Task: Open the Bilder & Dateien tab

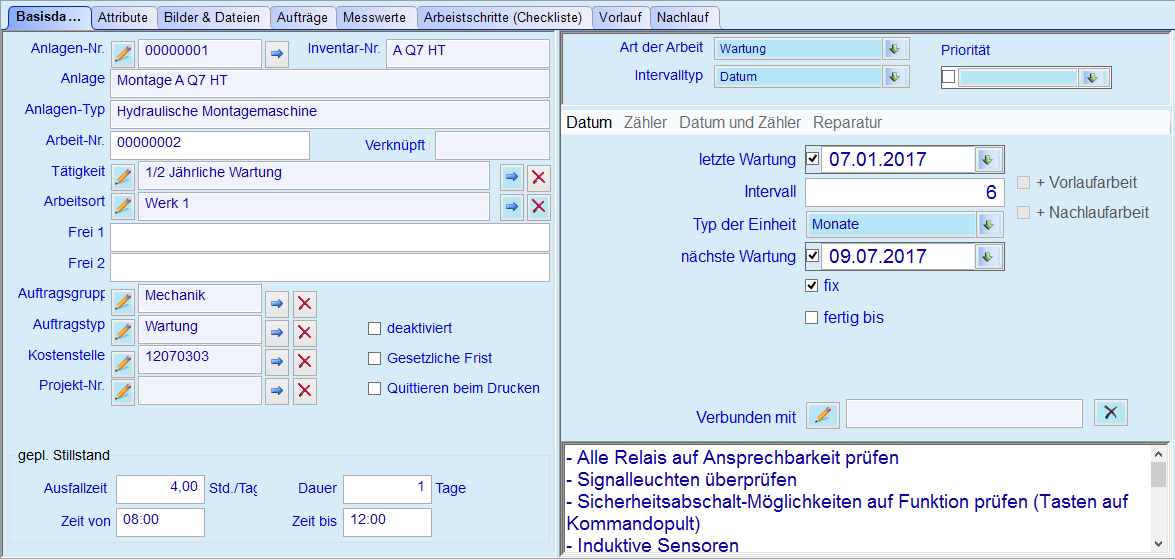Action: pos(213,17)
